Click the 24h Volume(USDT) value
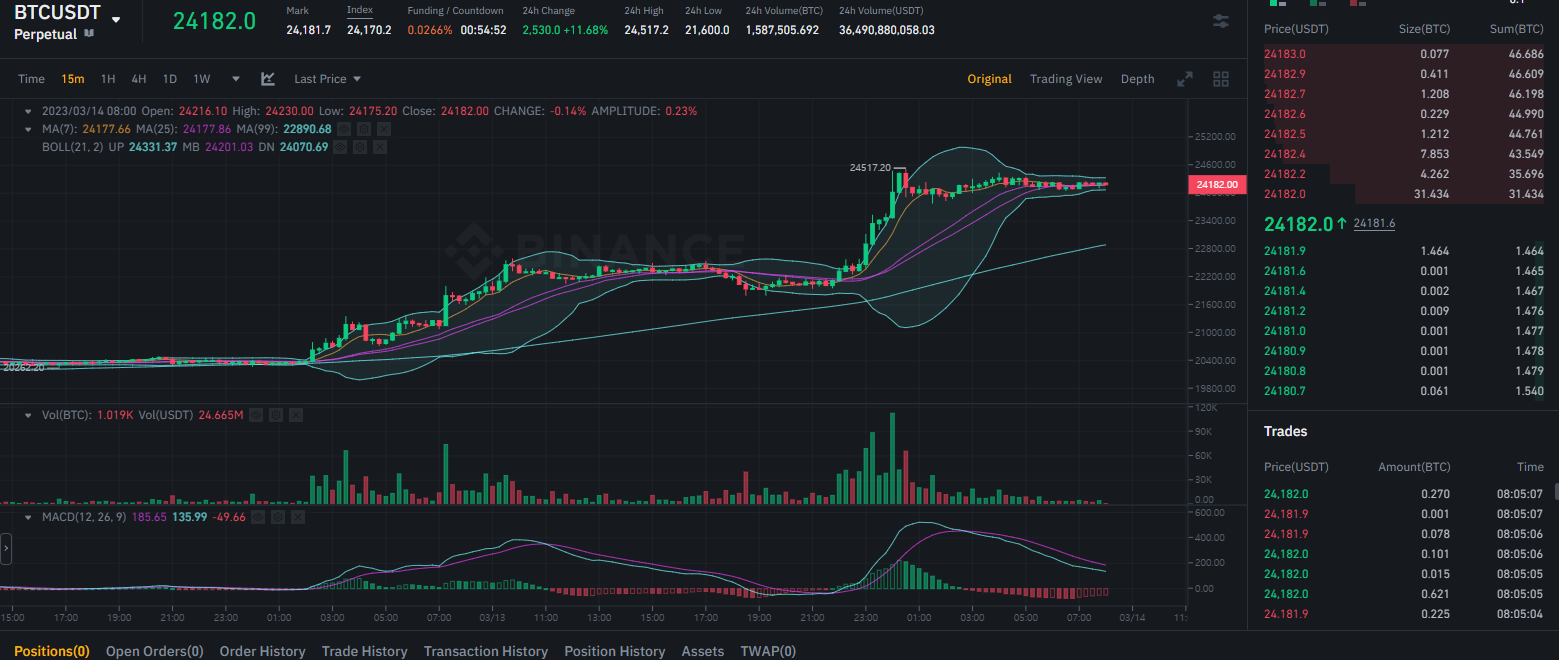Screen dimensions: 1559x660 coord(887,30)
